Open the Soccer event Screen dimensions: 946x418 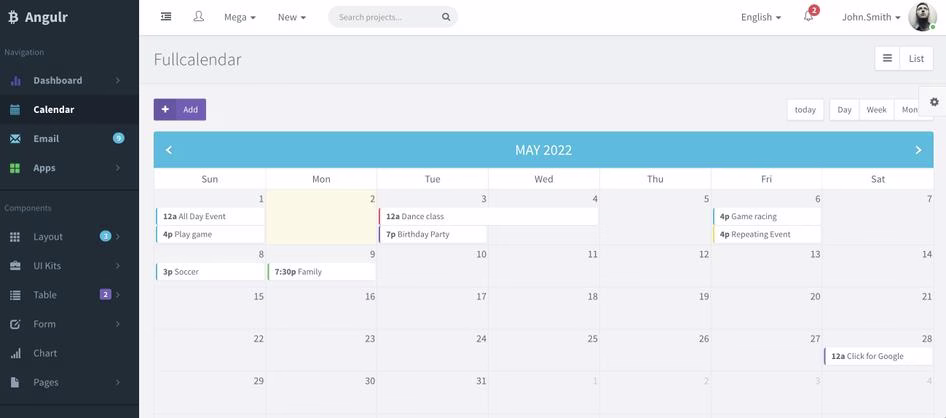click(x=210, y=272)
